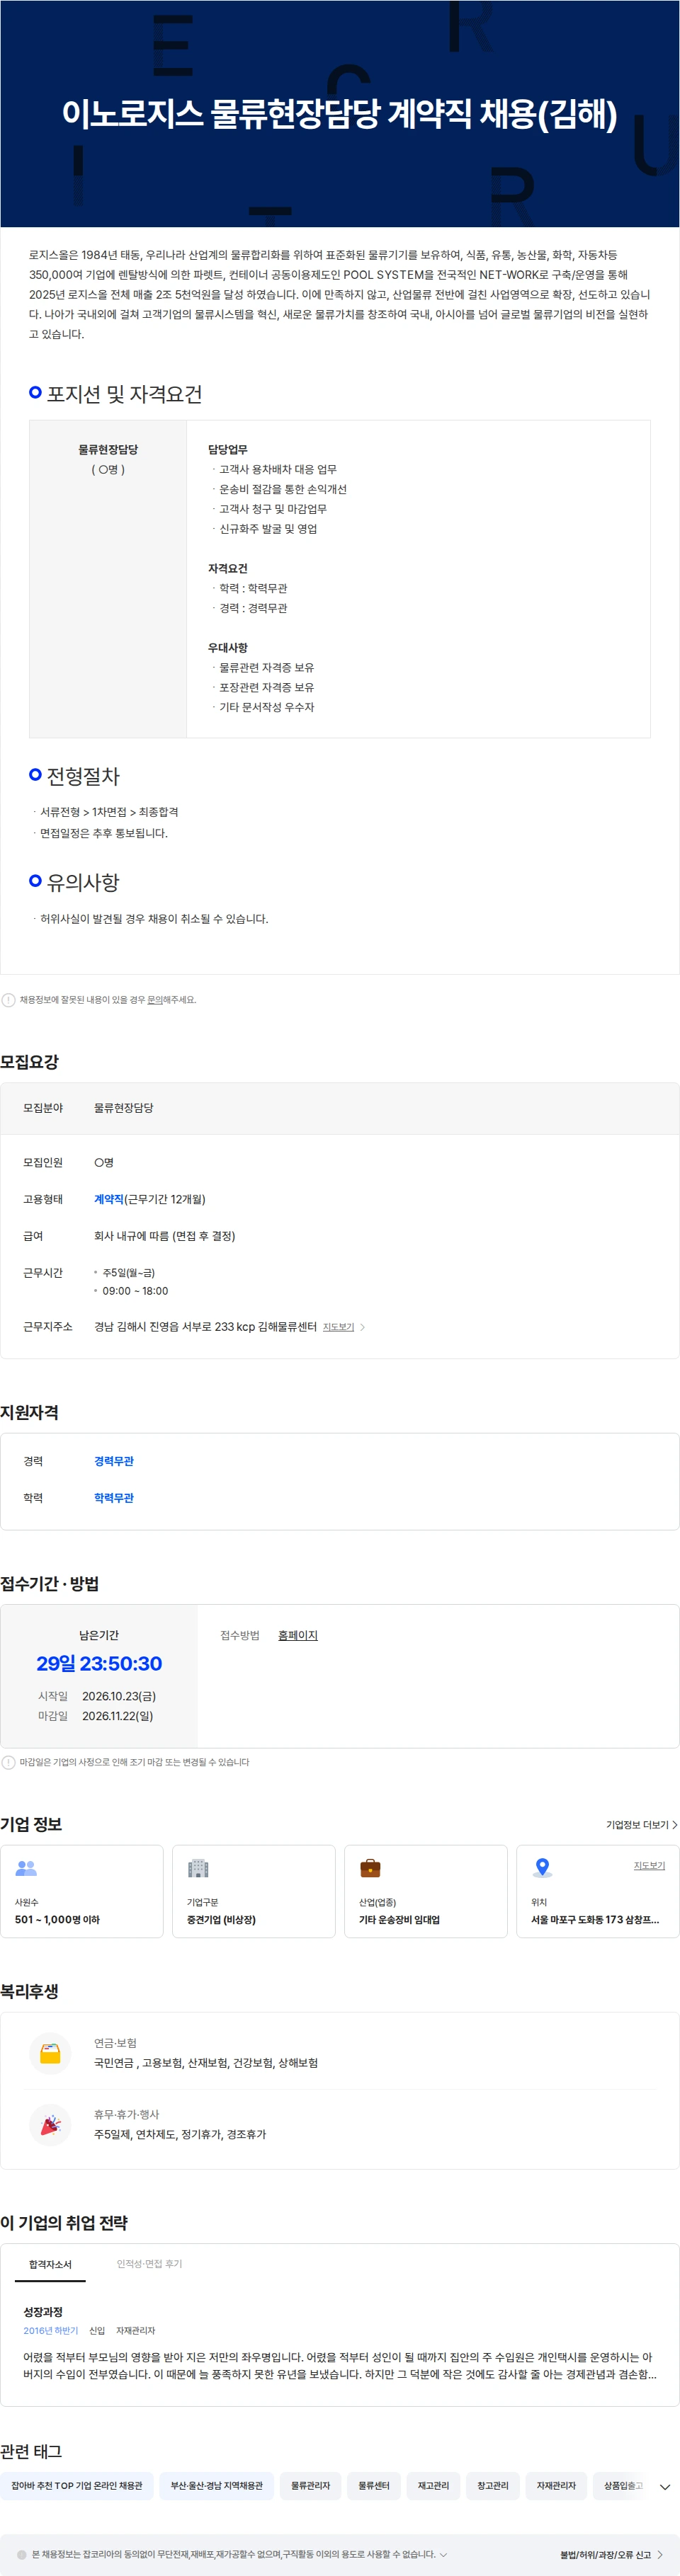The width and height of the screenshot is (680, 2576).
Task: Click 서류전형 > 1차면접 > 최종합격 line
Action: point(109,812)
